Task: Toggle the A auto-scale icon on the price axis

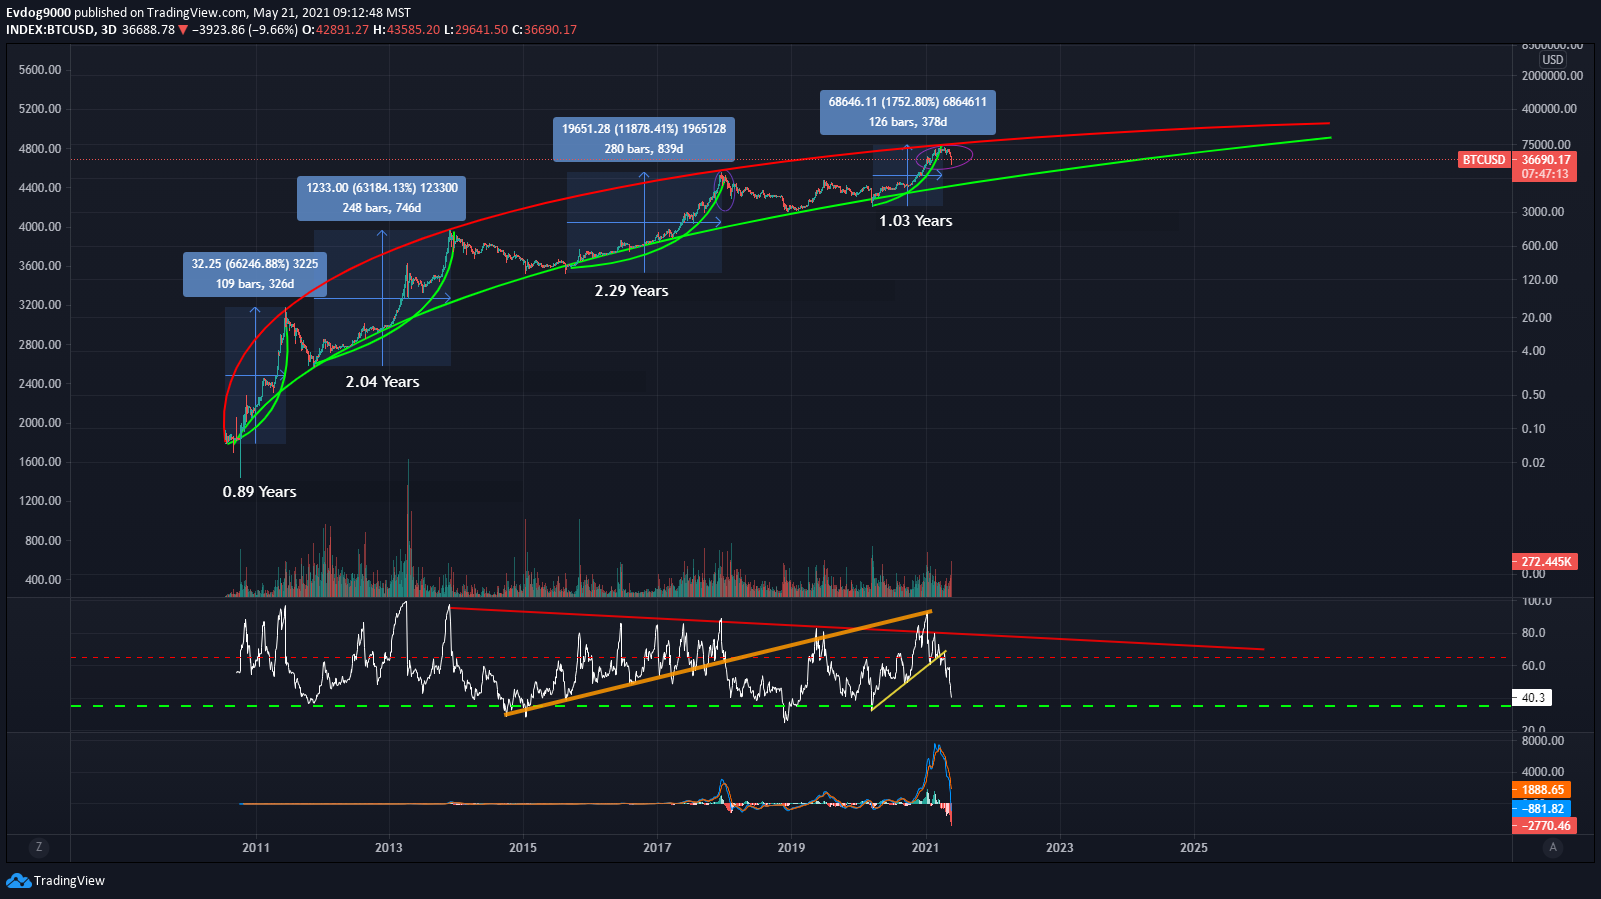Action: (1553, 847)
